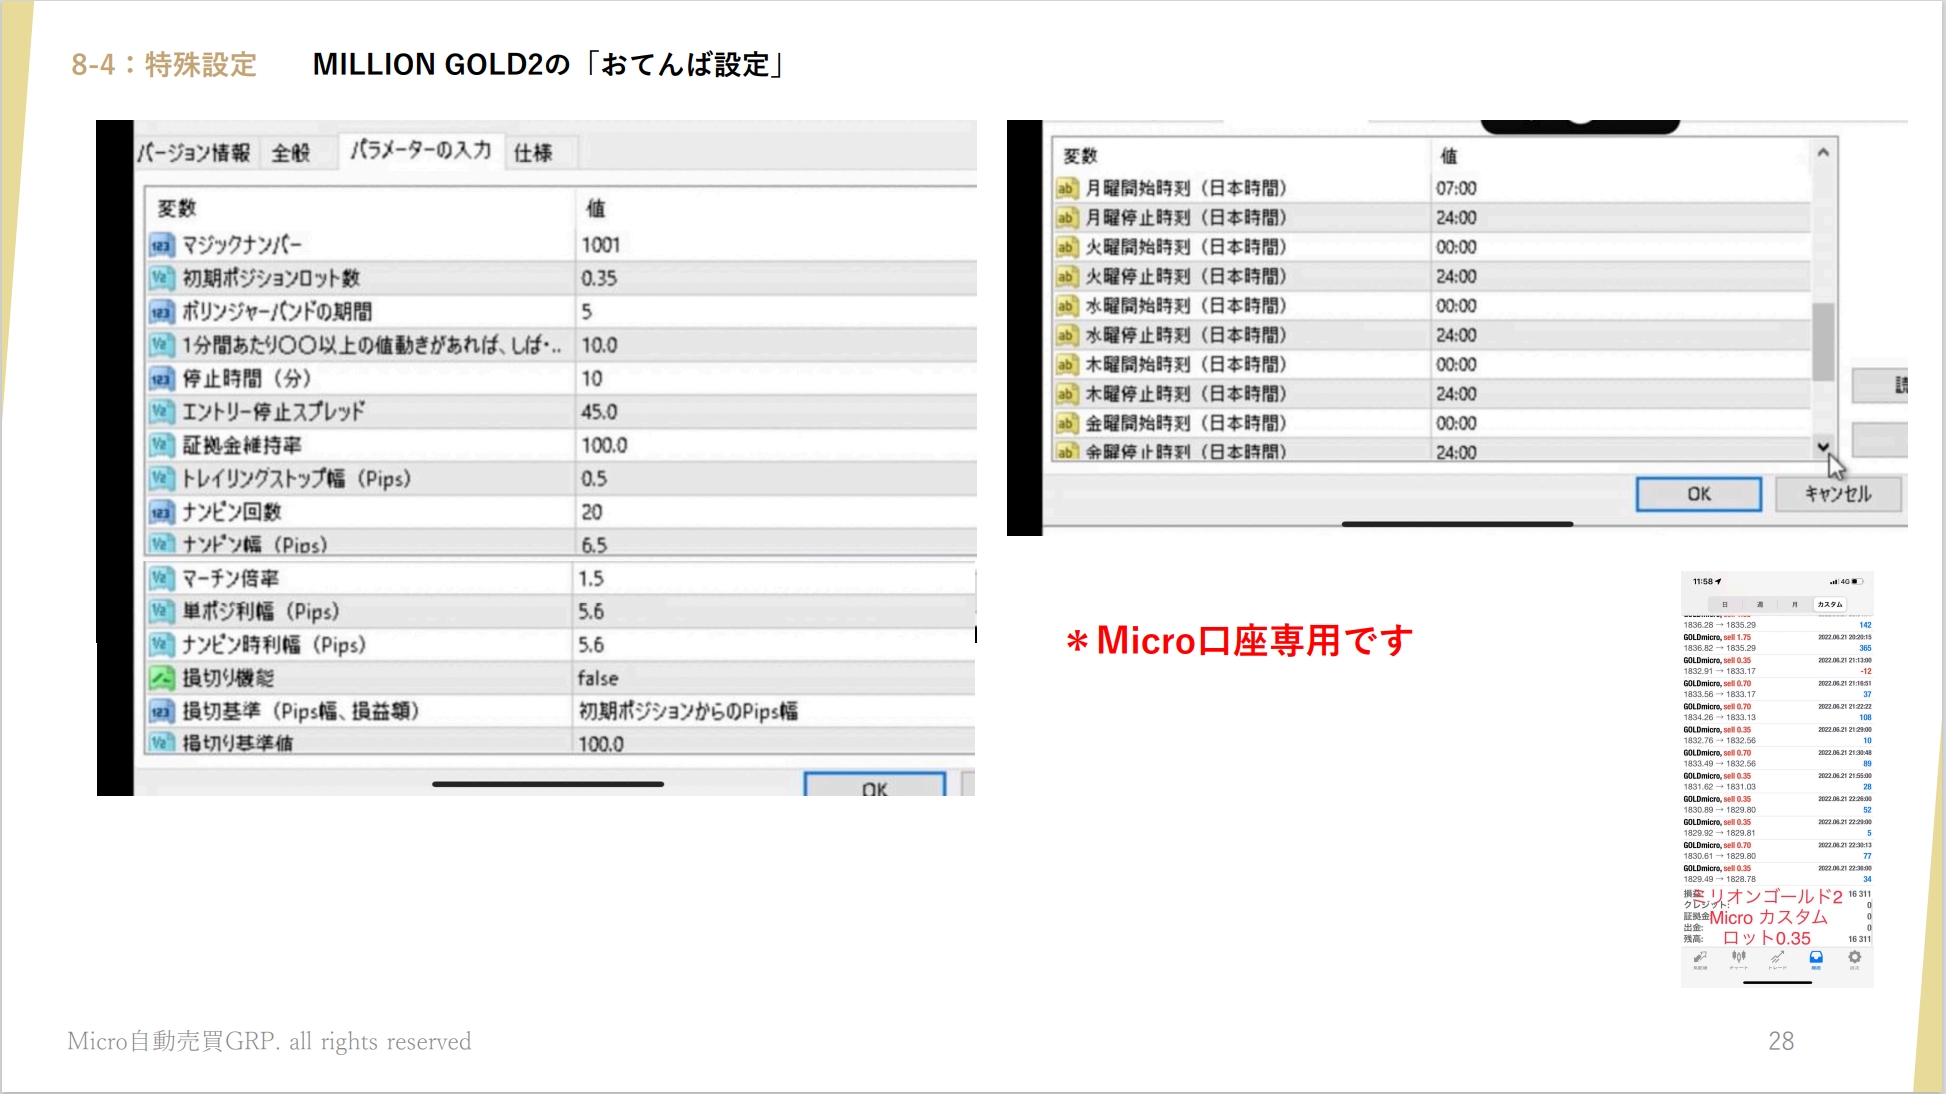Click OK in the parameter input dialog
Screen dimensions: 1946x1094
(875, 786)
